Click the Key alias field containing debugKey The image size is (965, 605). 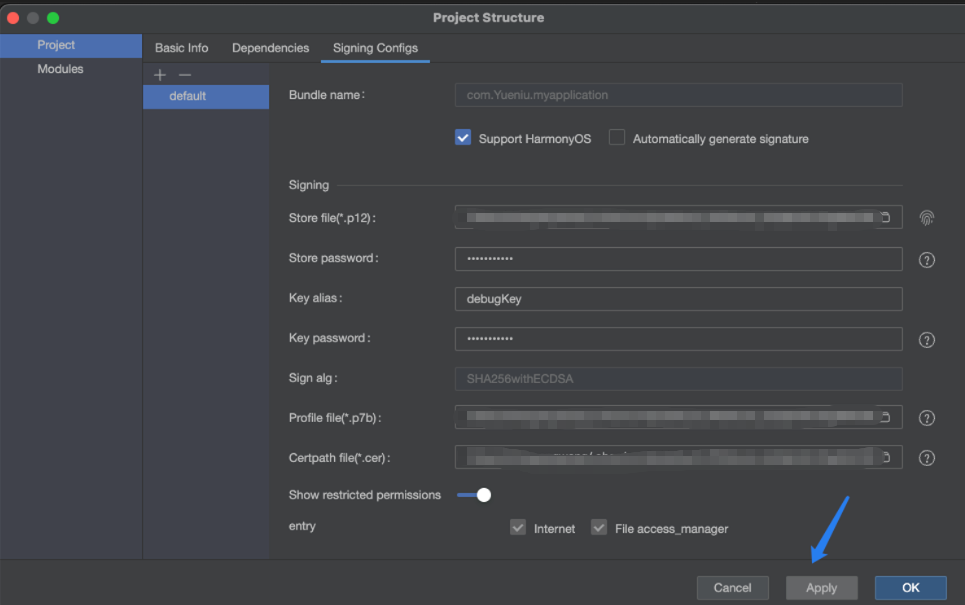tap(678, 299)
